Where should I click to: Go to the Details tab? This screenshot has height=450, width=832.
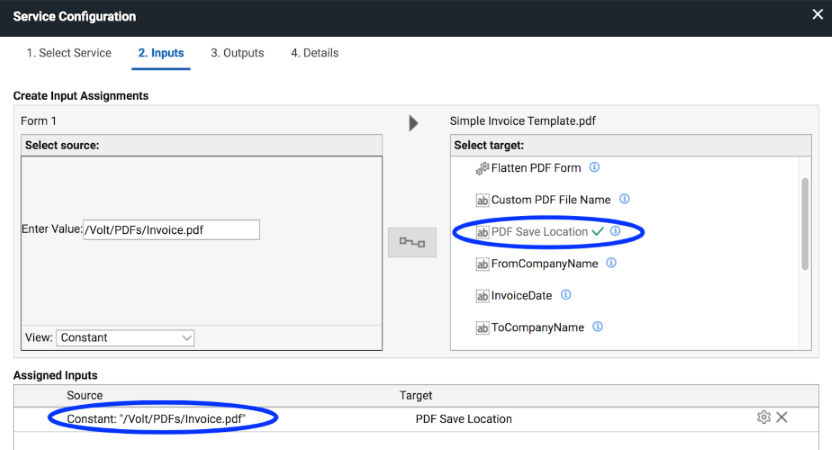pyautogui.click(x=314, y=53)
